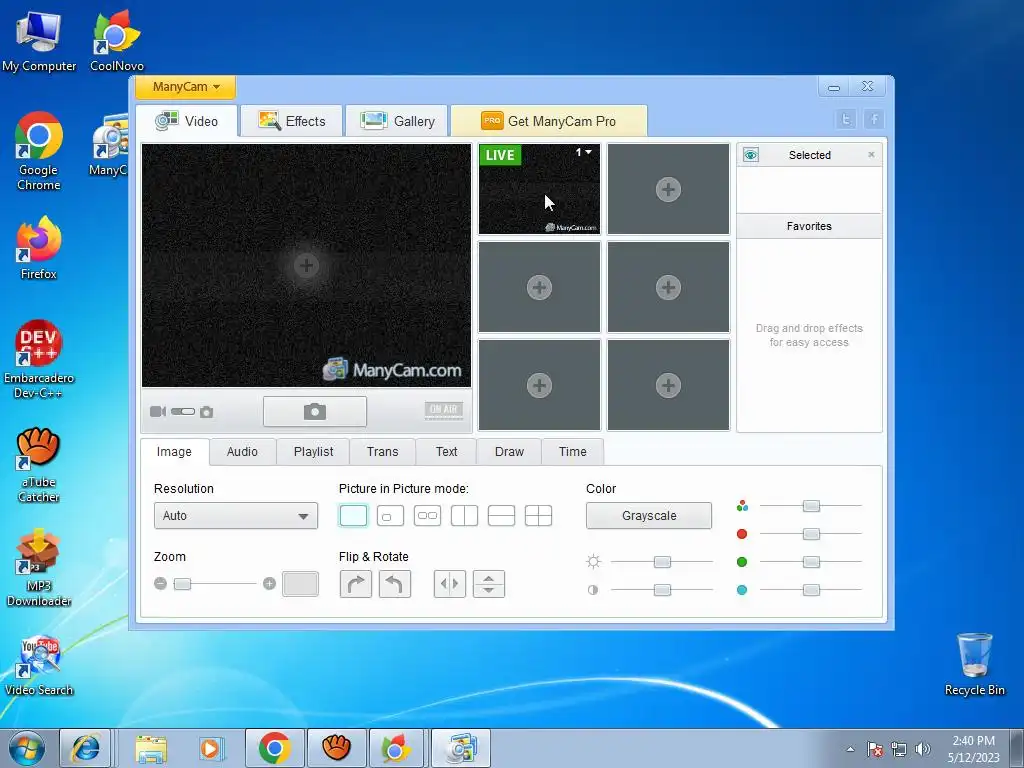The width and height of the screenshot is (1024, 768).
Task: Click the zoom in plus icon
Action: pos(269,583)
